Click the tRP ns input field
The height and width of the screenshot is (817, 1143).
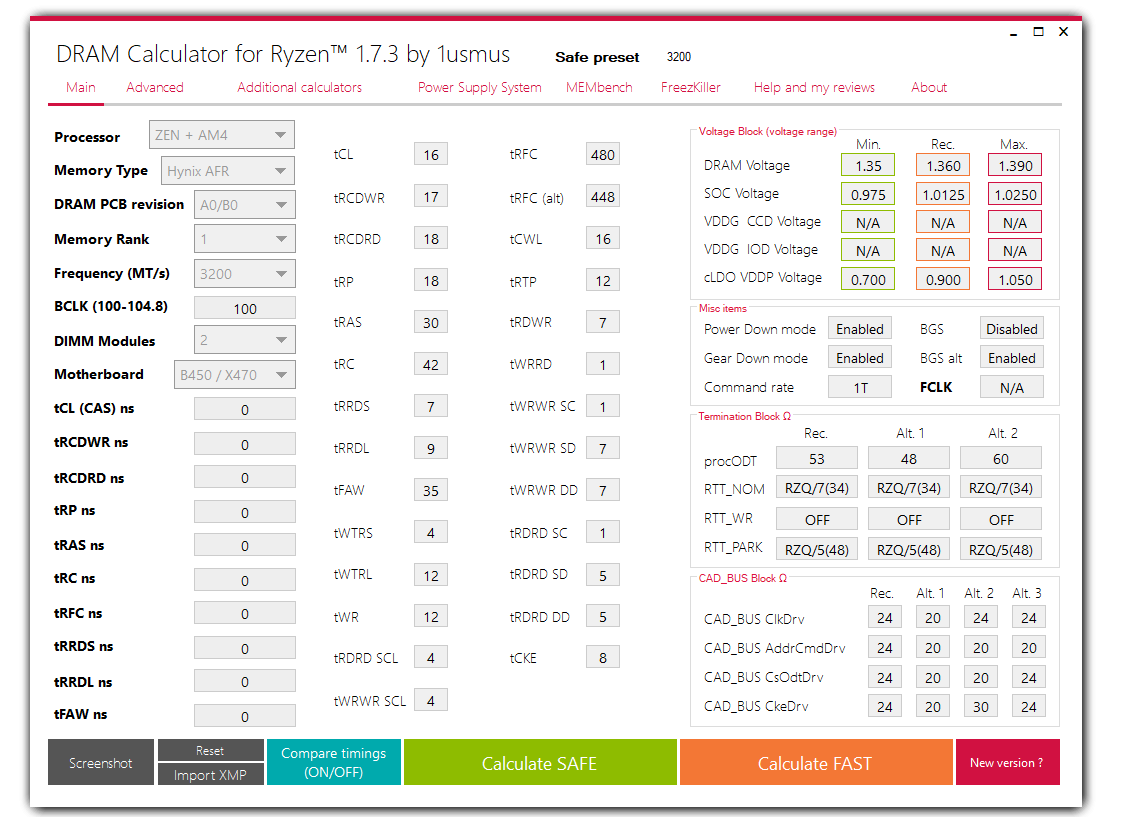[x=244, y=512]
